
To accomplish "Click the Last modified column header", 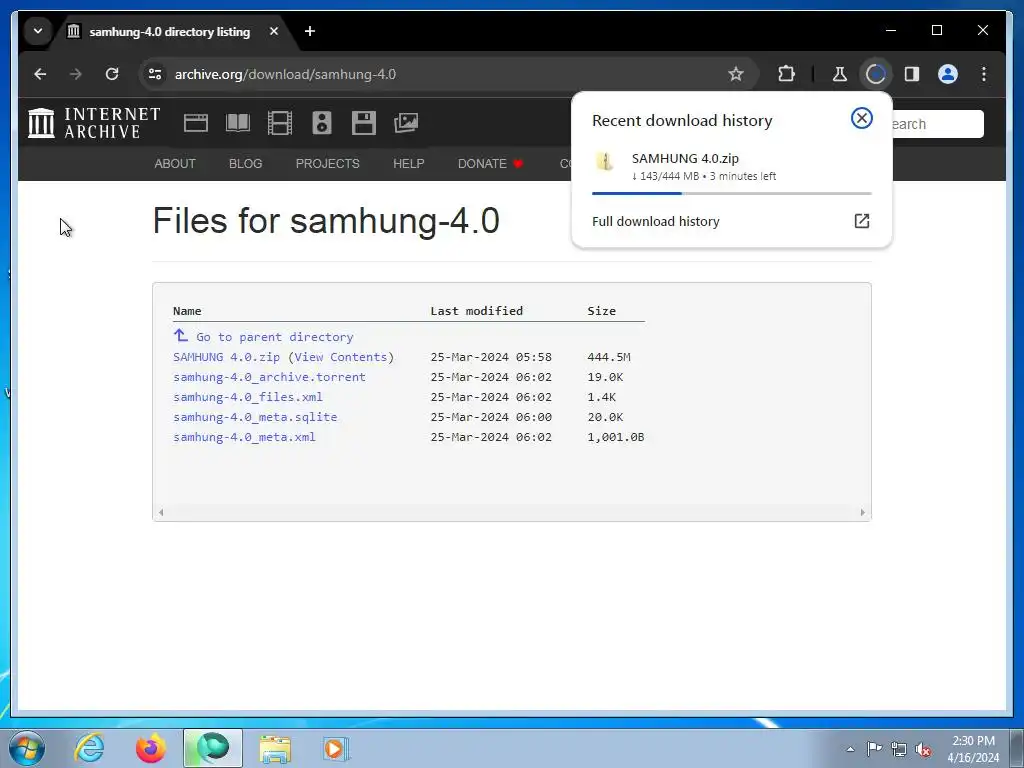I will pyautogui.click(x=477, y=311).
